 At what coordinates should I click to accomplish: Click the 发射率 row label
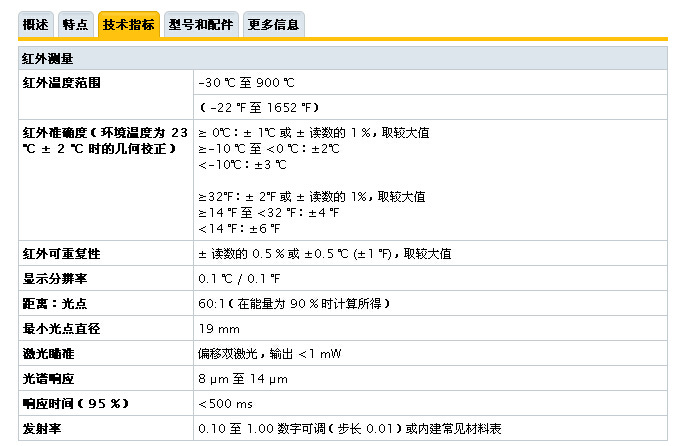41,429
